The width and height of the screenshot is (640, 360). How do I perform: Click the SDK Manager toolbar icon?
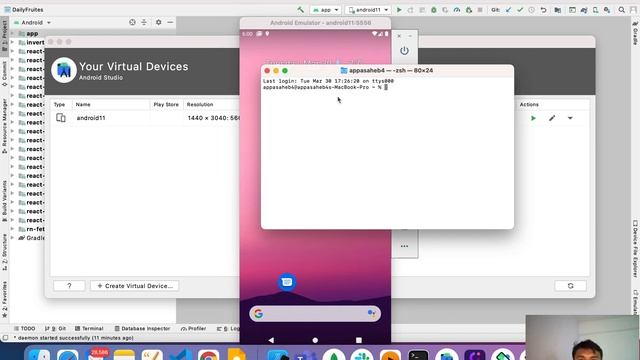pos(607,10)
